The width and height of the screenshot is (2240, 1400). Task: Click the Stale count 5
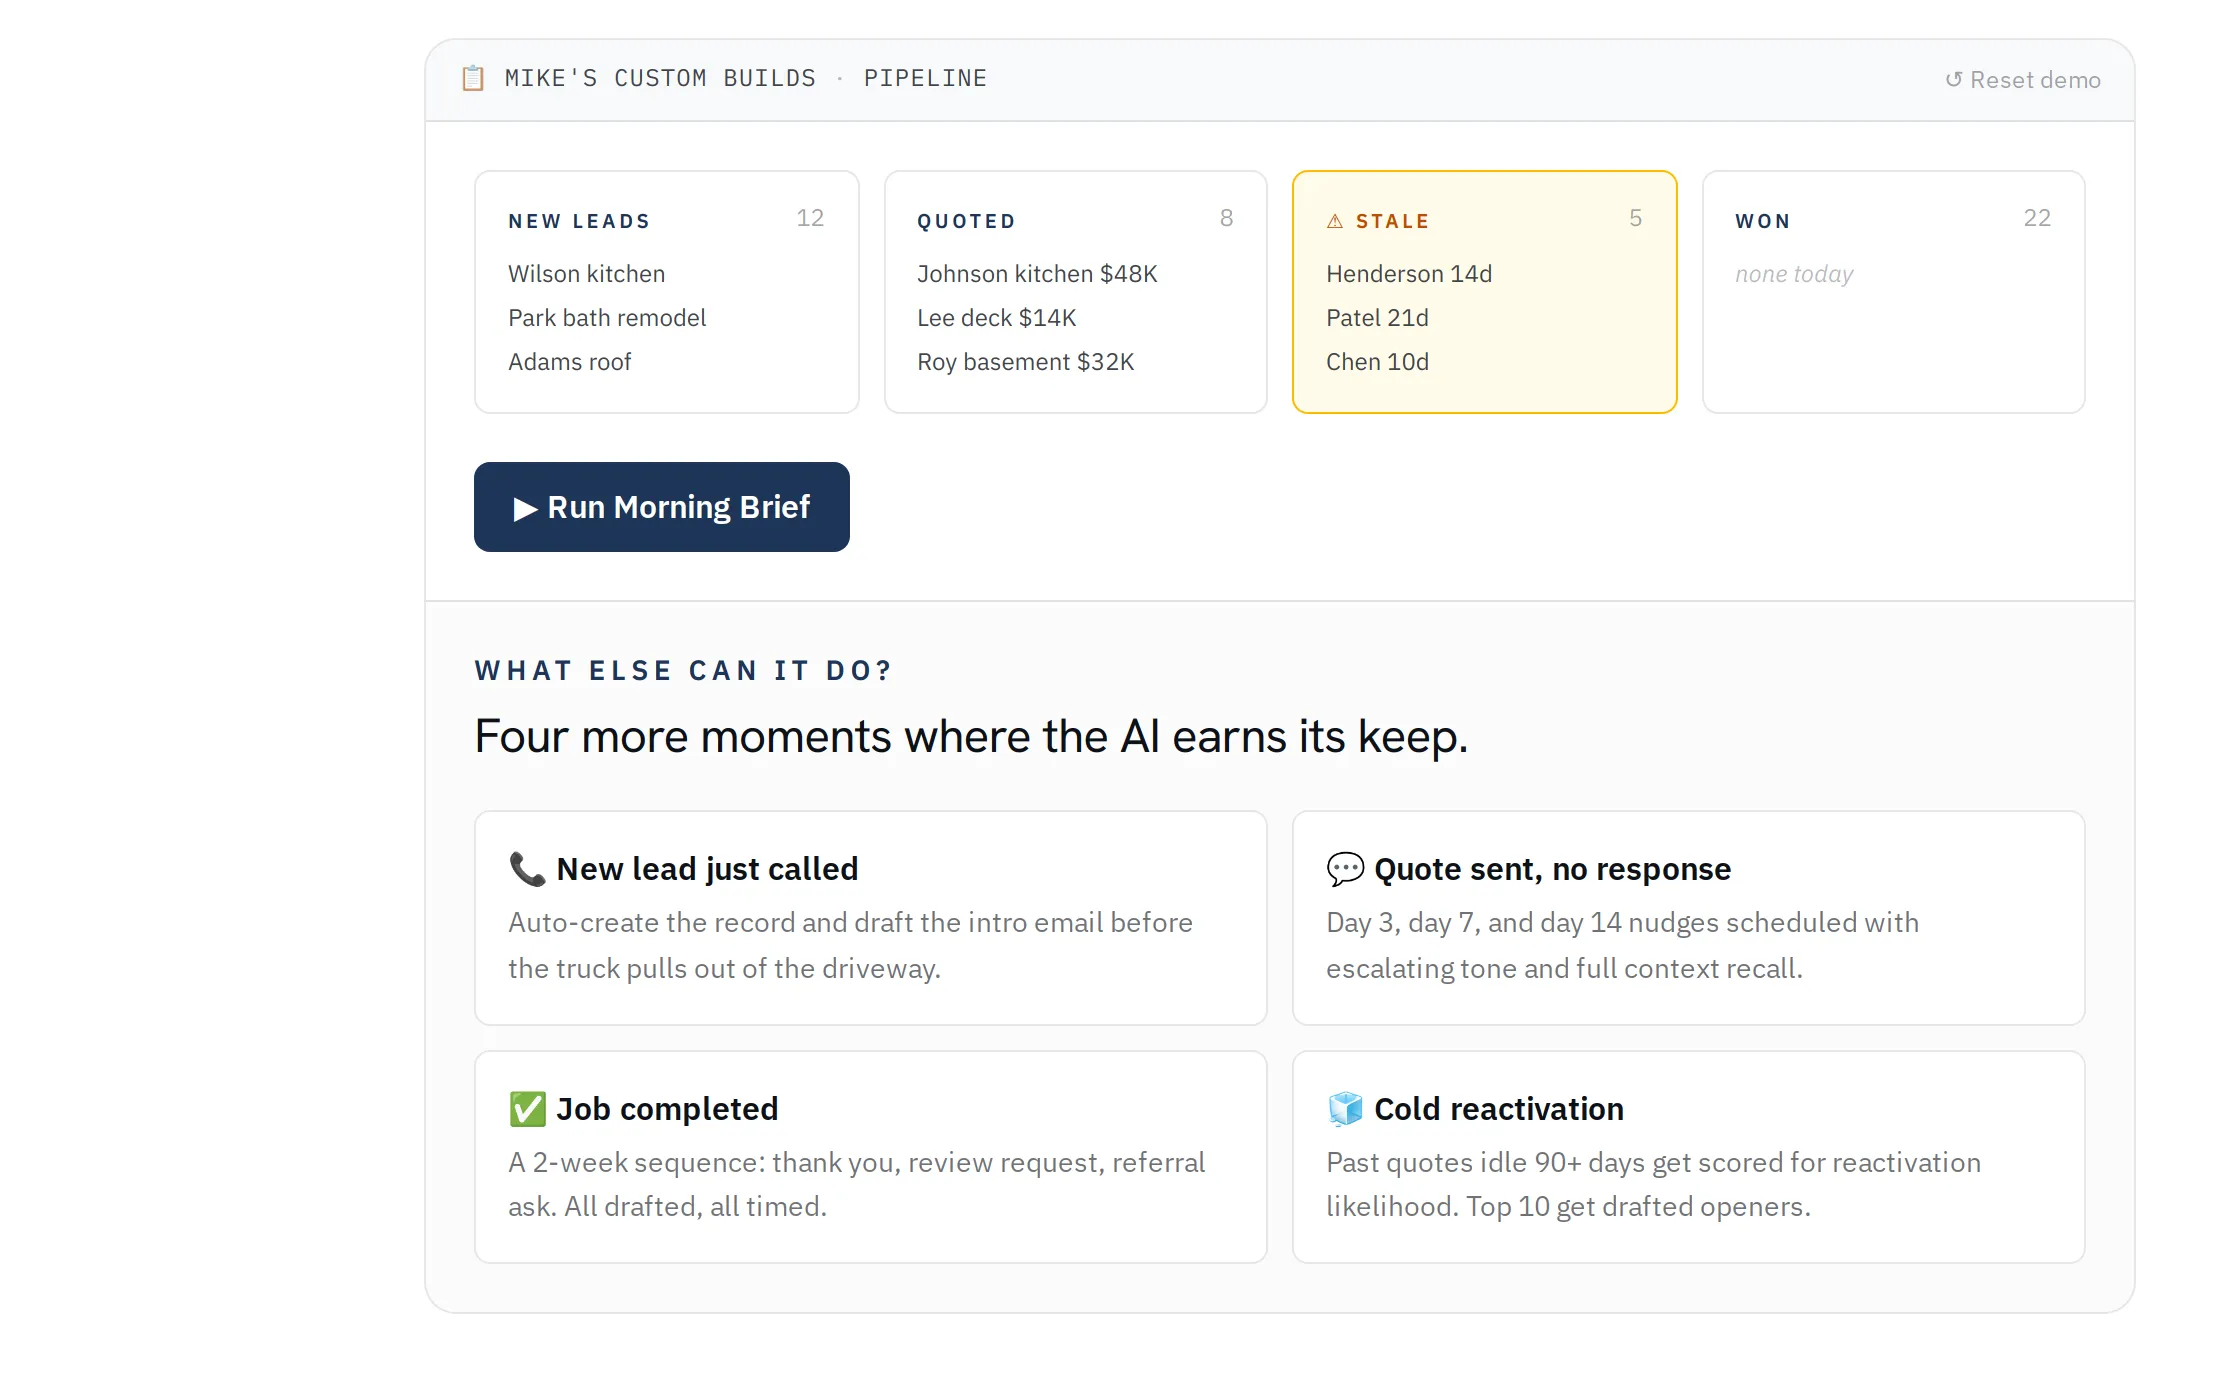pos(1635,218)
